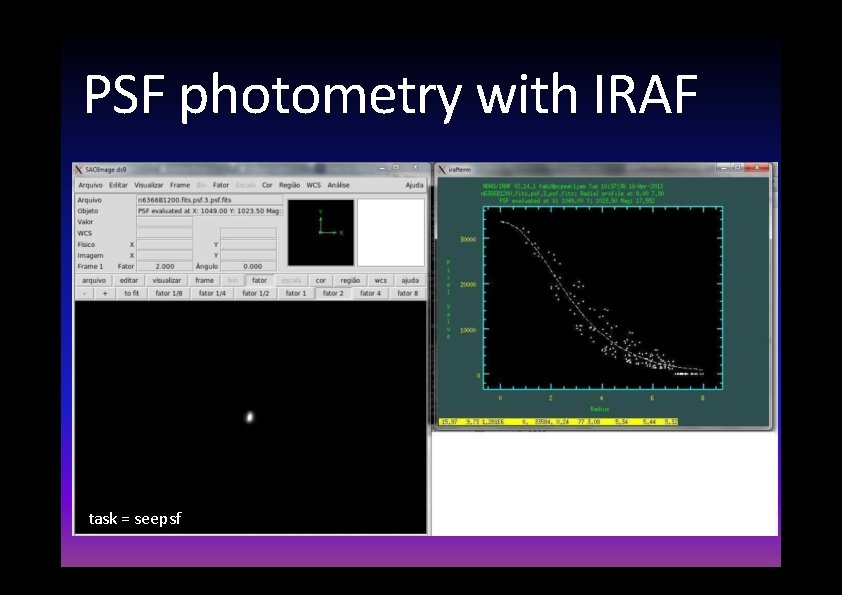Minimize the SAOImage ds9 window
Viewport: 842px width, 595px height.
[382, 168]
